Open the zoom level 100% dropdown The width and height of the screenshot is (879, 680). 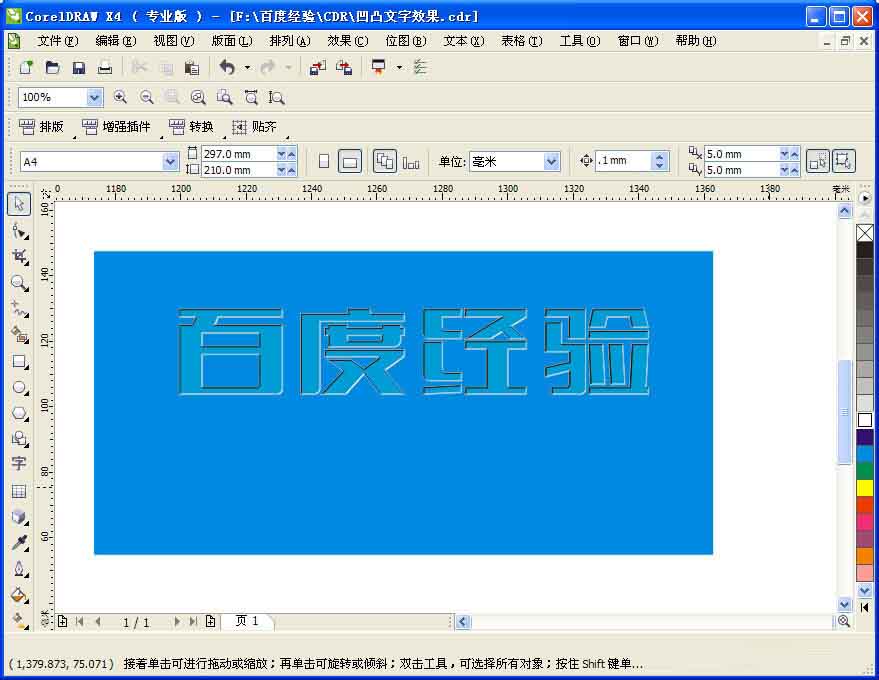click(x=94, y=98)
